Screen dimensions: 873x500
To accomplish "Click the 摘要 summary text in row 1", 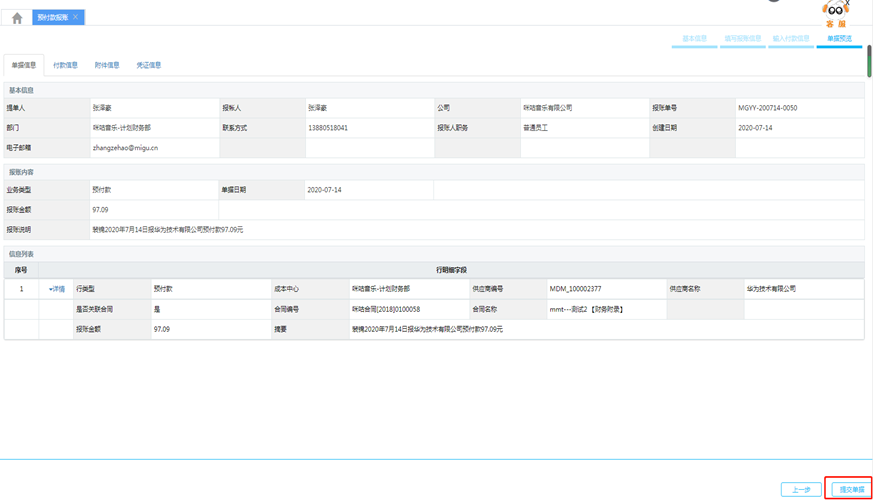I will click(427, 329).
